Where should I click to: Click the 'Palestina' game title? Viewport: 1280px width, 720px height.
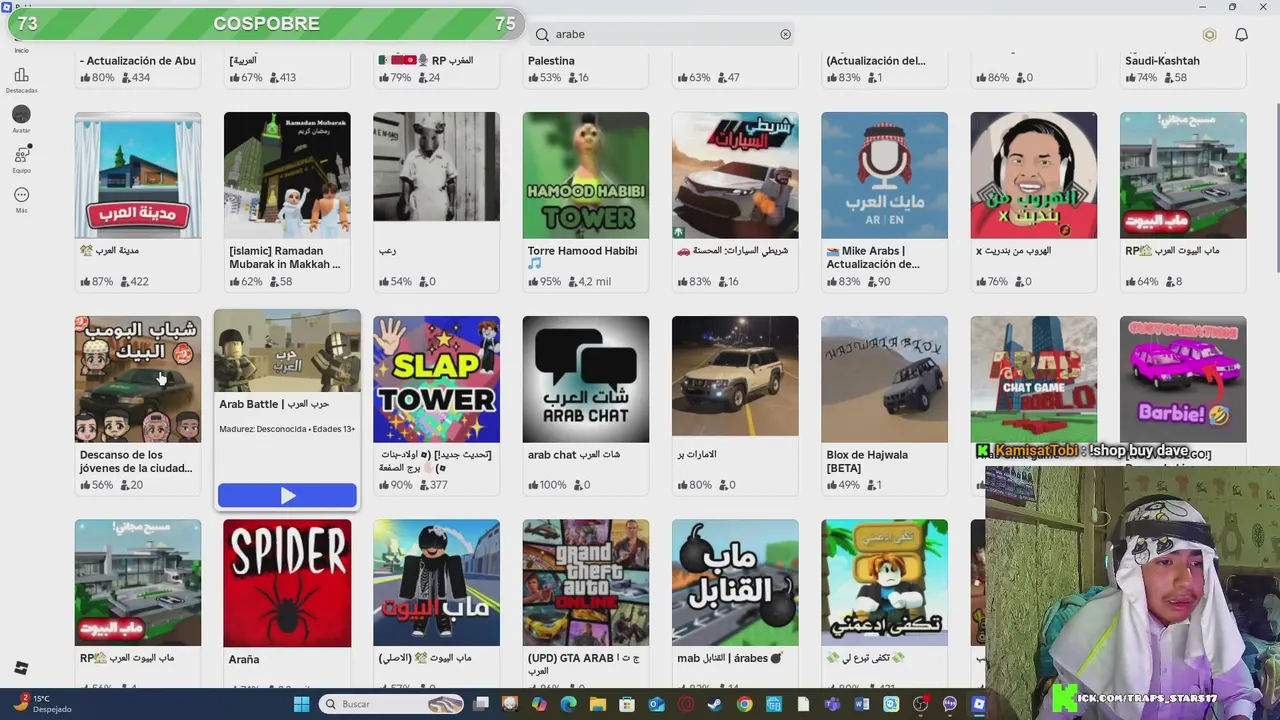(551, 61)
